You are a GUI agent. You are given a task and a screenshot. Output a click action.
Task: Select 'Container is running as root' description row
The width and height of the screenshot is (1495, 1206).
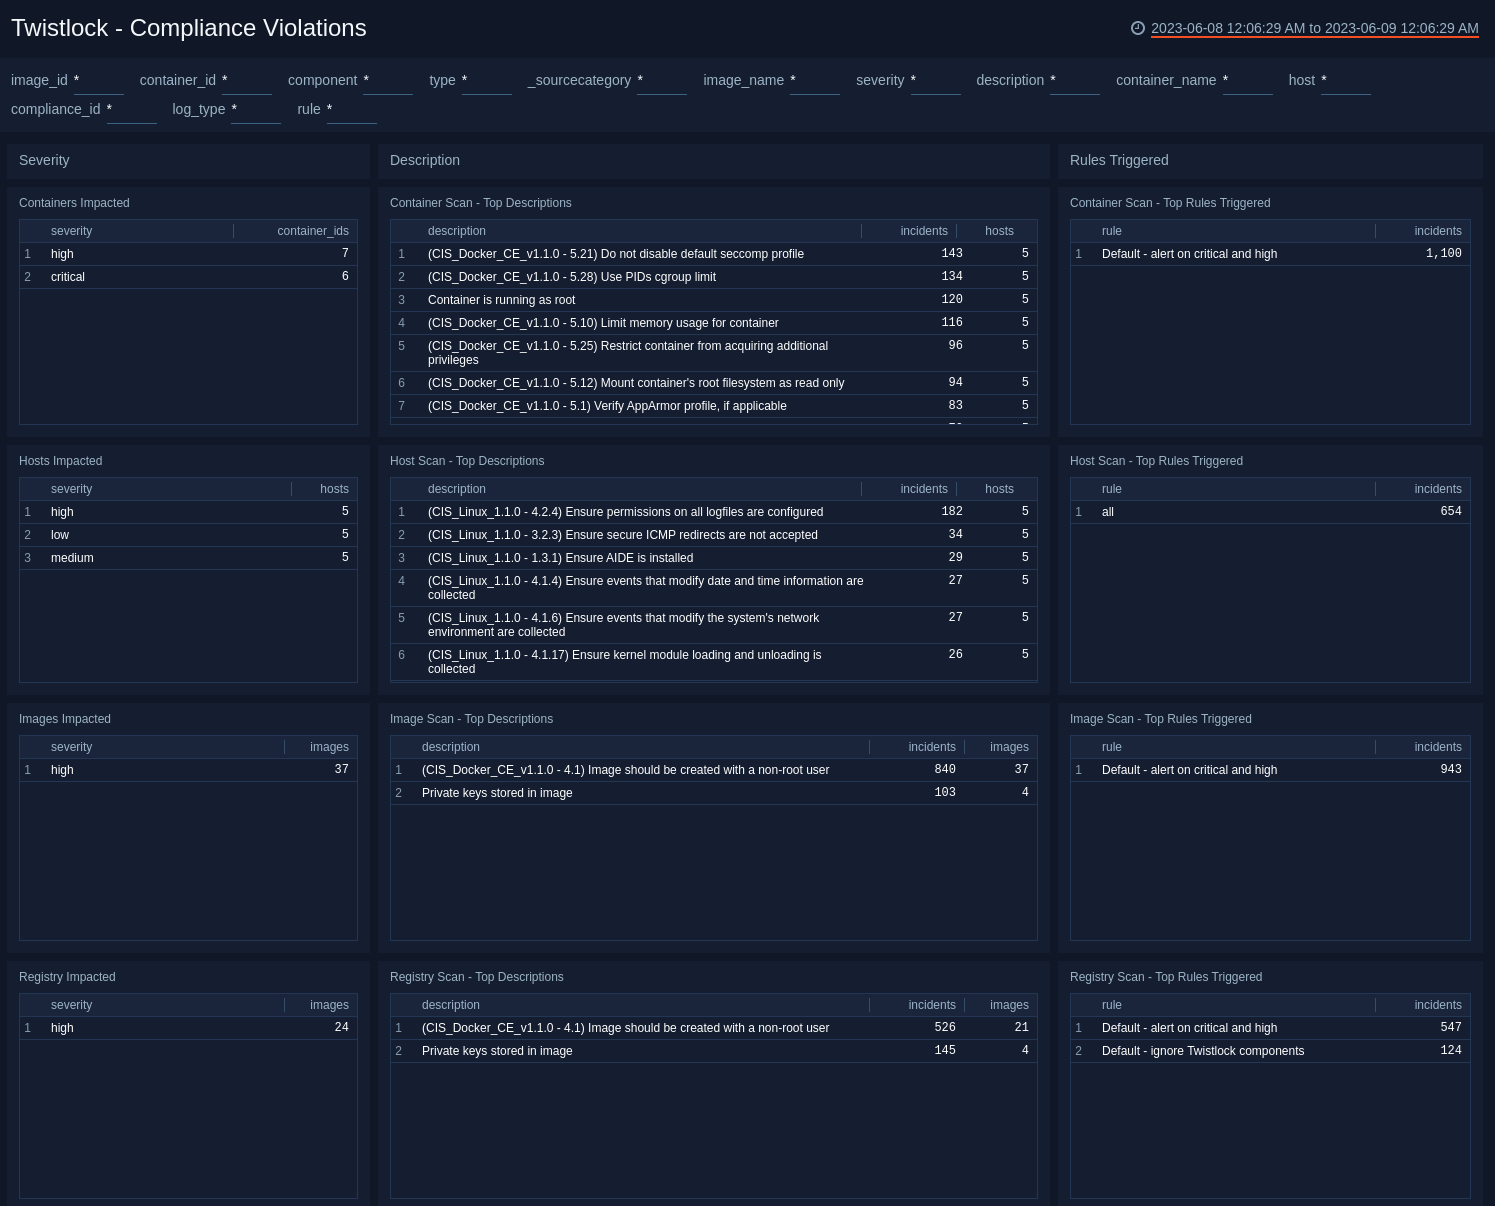click(501, 300)
